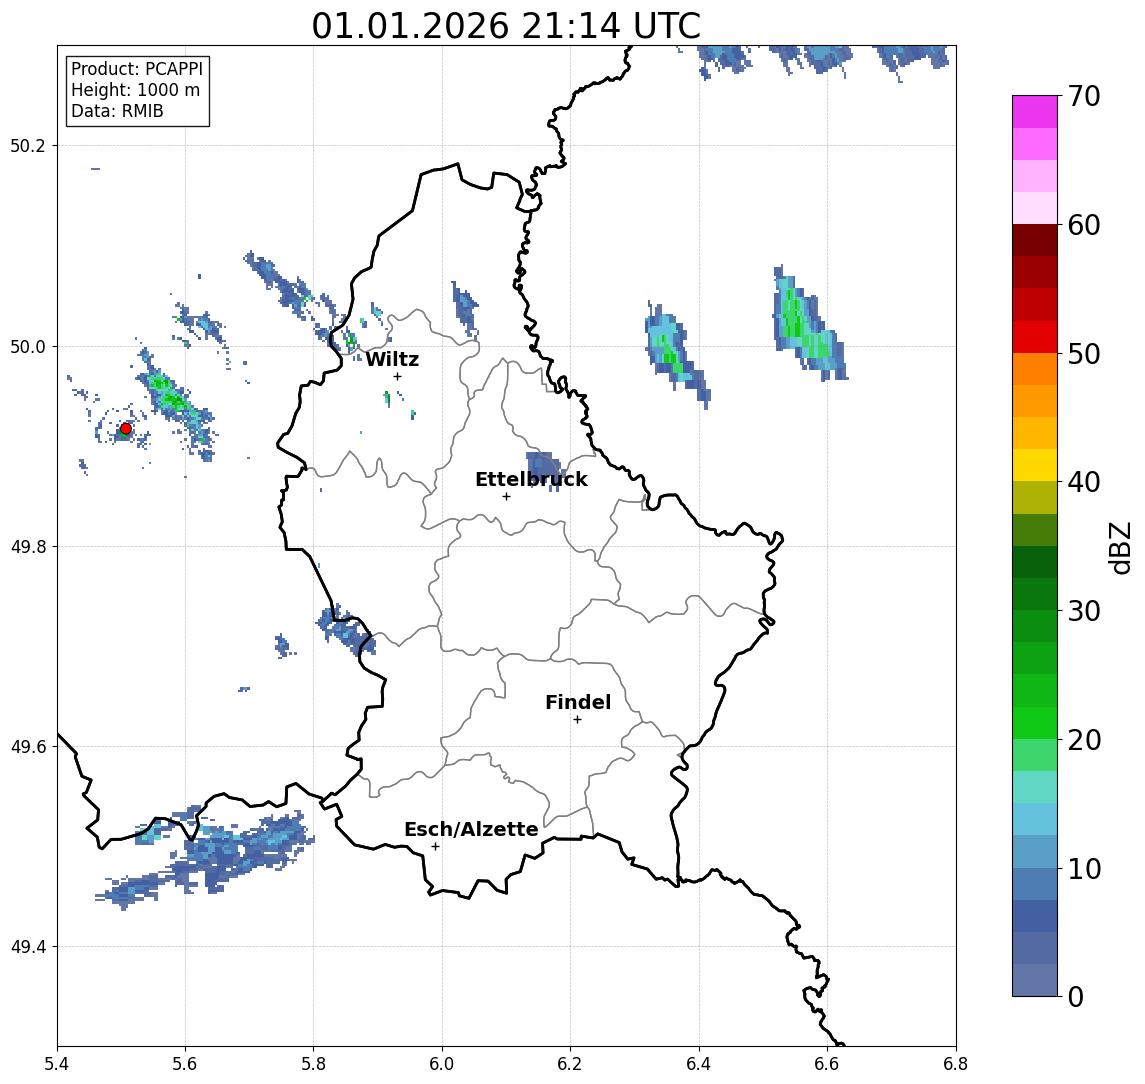Click the colorbar tick value 60

[1084, 226]
